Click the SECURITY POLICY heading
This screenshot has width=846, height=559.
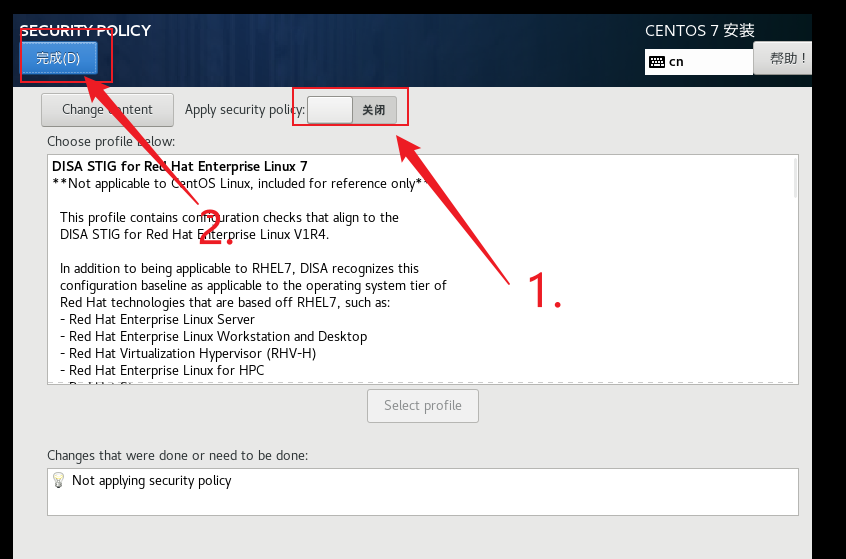[x=85, y=31]
